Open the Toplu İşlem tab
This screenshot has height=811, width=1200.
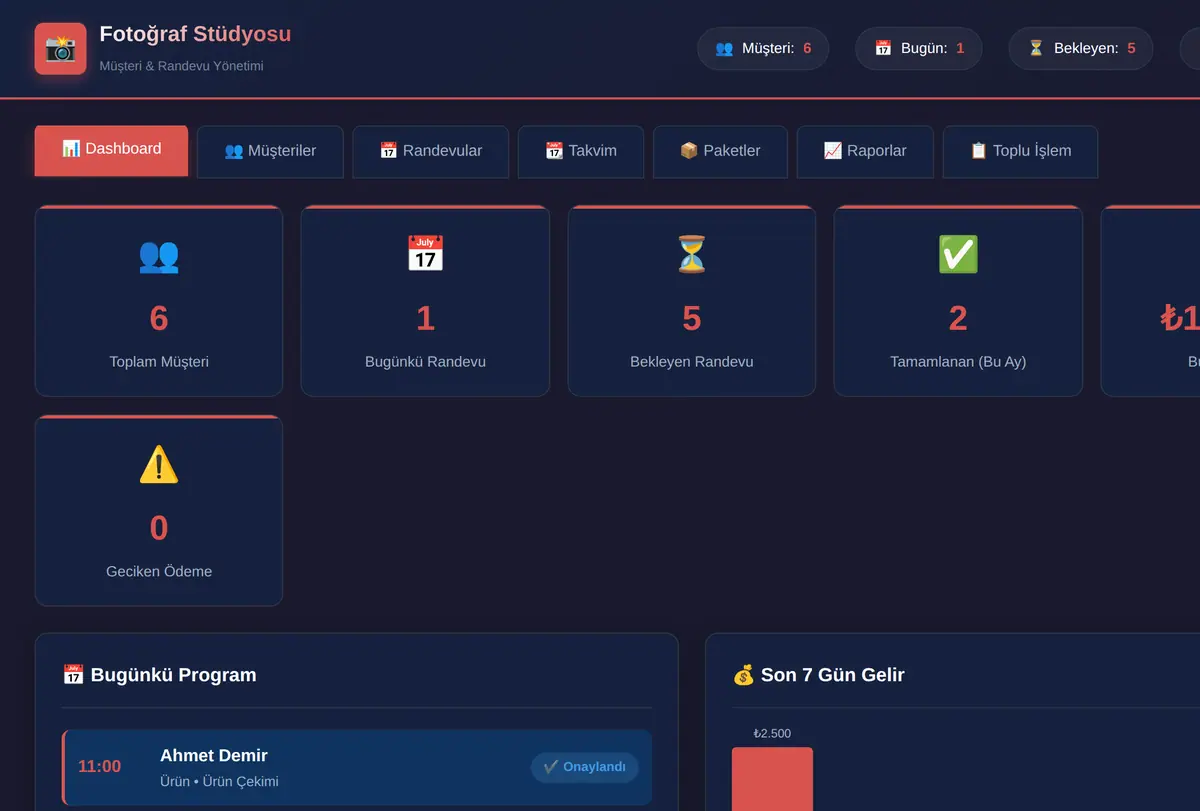point(1020,151)
